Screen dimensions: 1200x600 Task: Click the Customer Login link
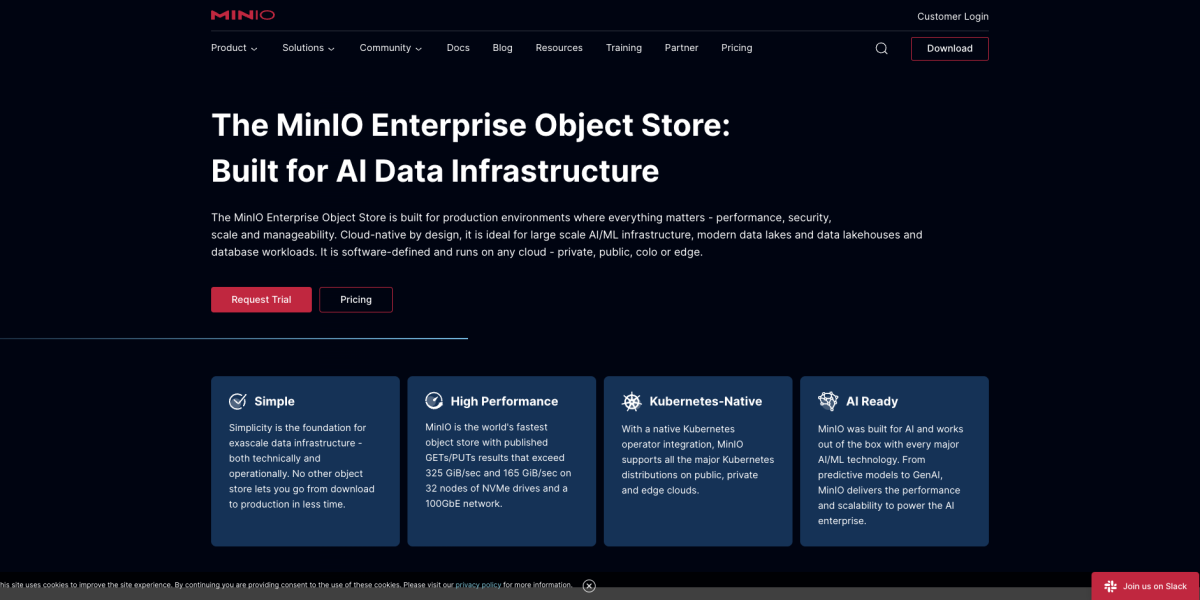pos(952,16)
